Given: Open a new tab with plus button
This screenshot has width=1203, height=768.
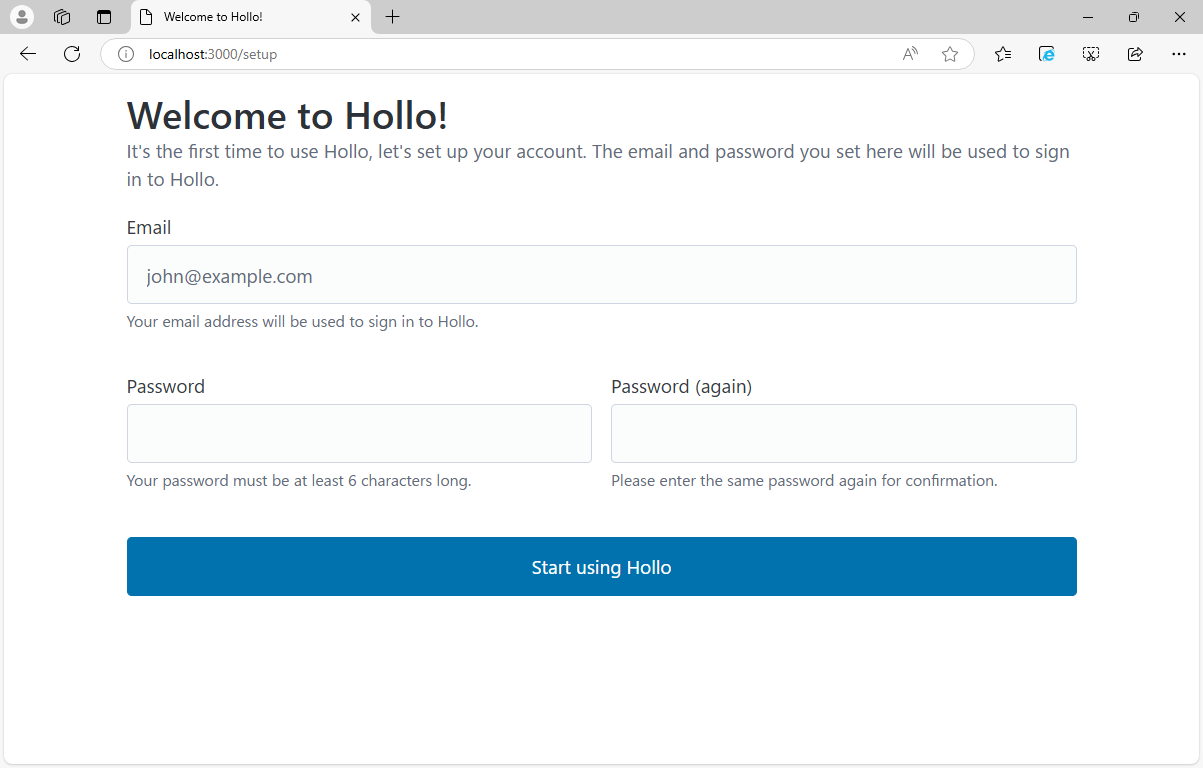Looking at the screenshot, I should 393,17.
